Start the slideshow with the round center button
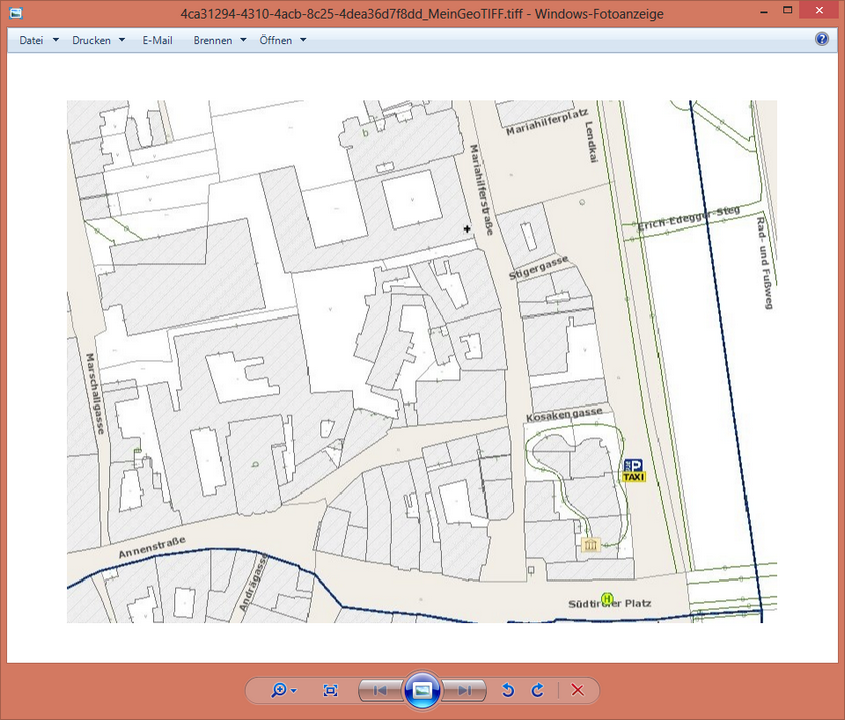Viewport: 845px width, 720px height. tap(423, 690)
